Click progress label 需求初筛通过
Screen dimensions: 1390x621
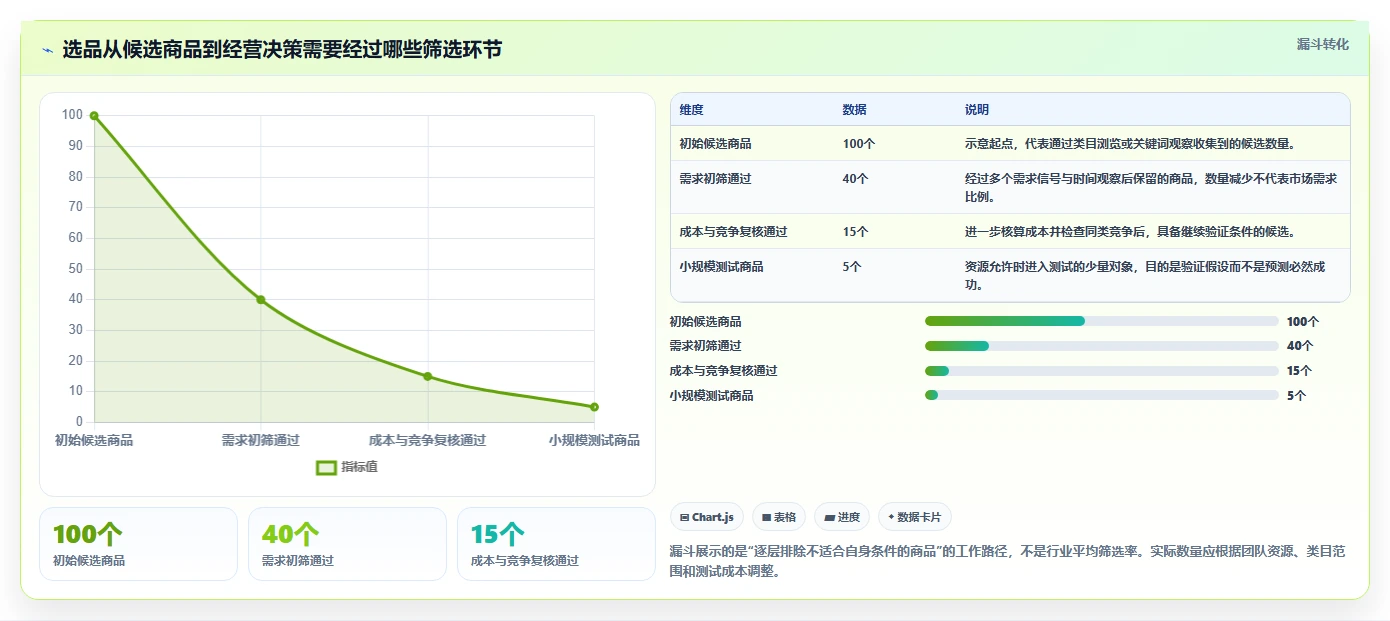[706, 346]
